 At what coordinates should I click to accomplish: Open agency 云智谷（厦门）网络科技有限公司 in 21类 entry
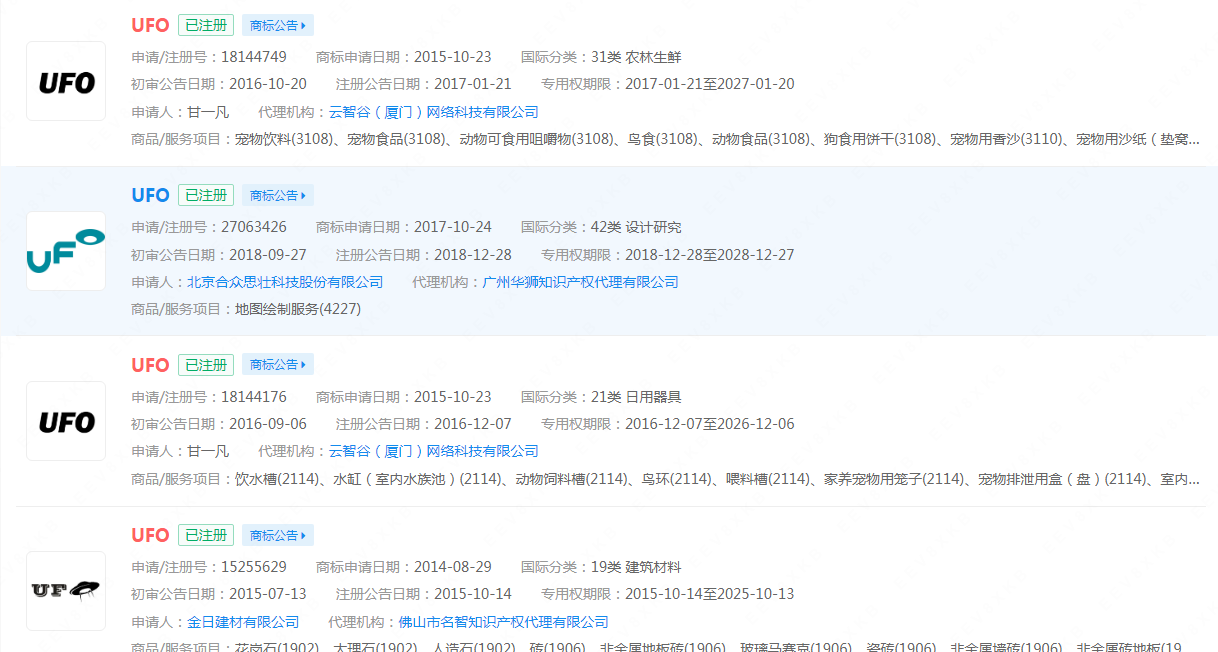point(434,452)
